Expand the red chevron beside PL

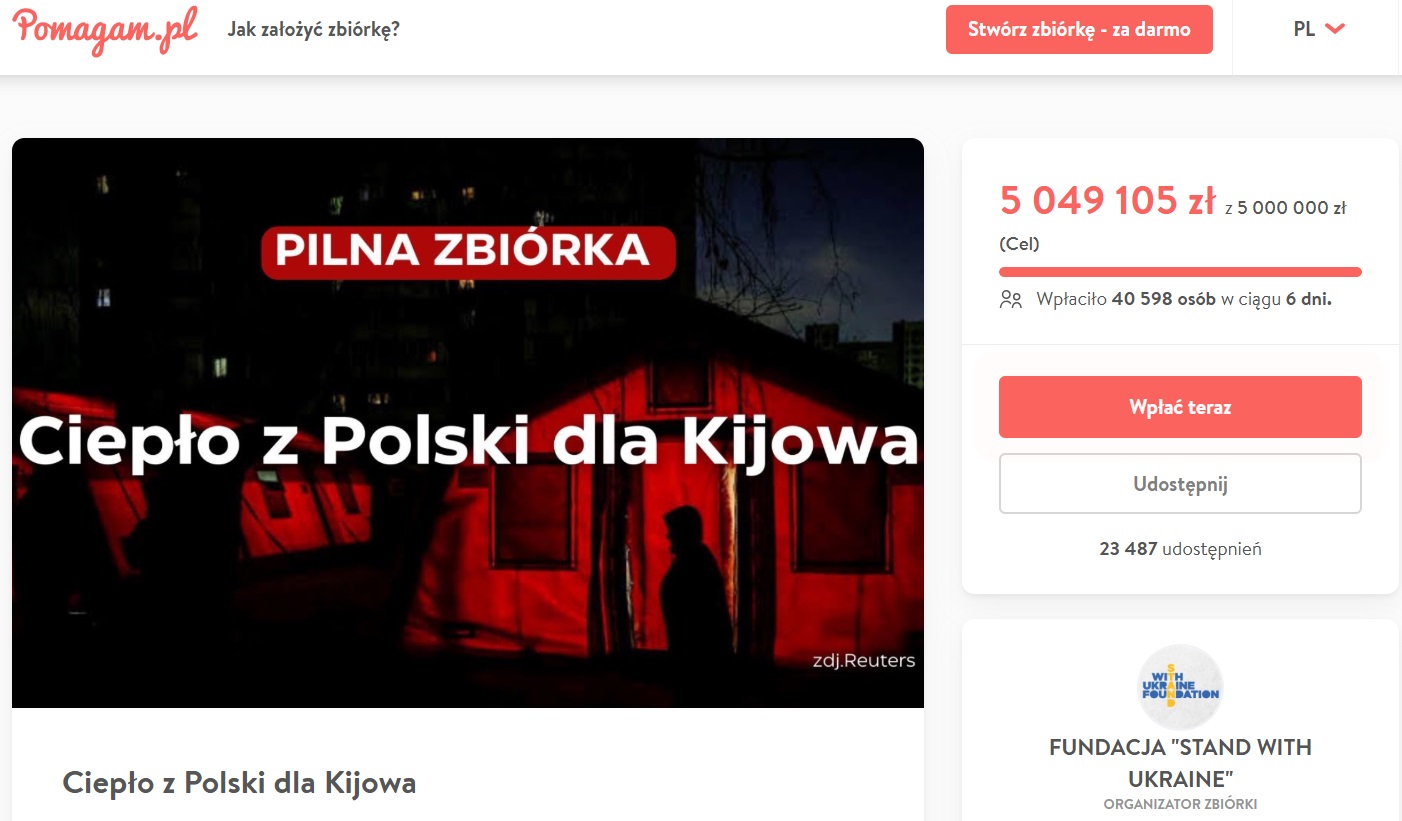coord(1335,29)
